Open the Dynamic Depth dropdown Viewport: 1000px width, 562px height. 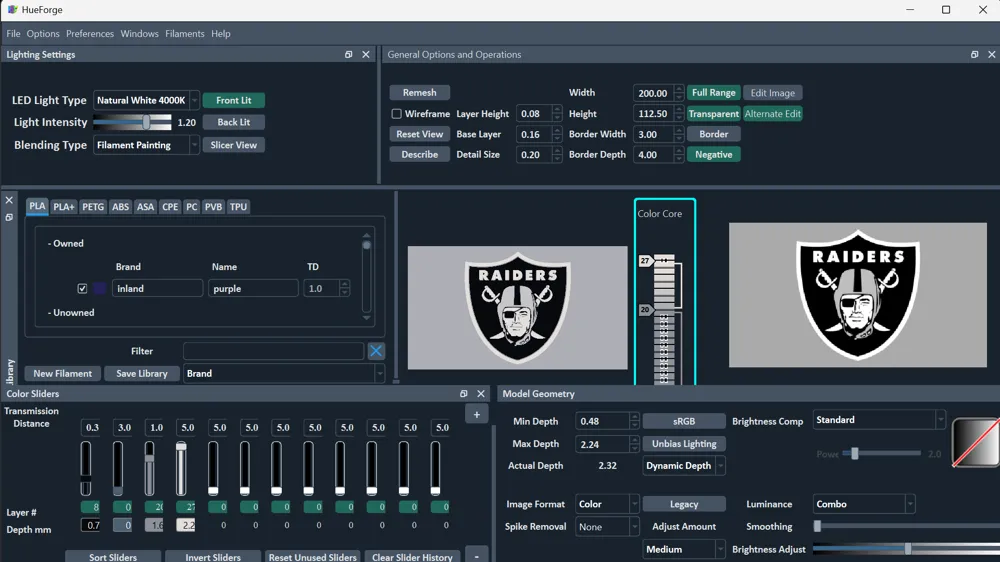[x=684, y=466]
